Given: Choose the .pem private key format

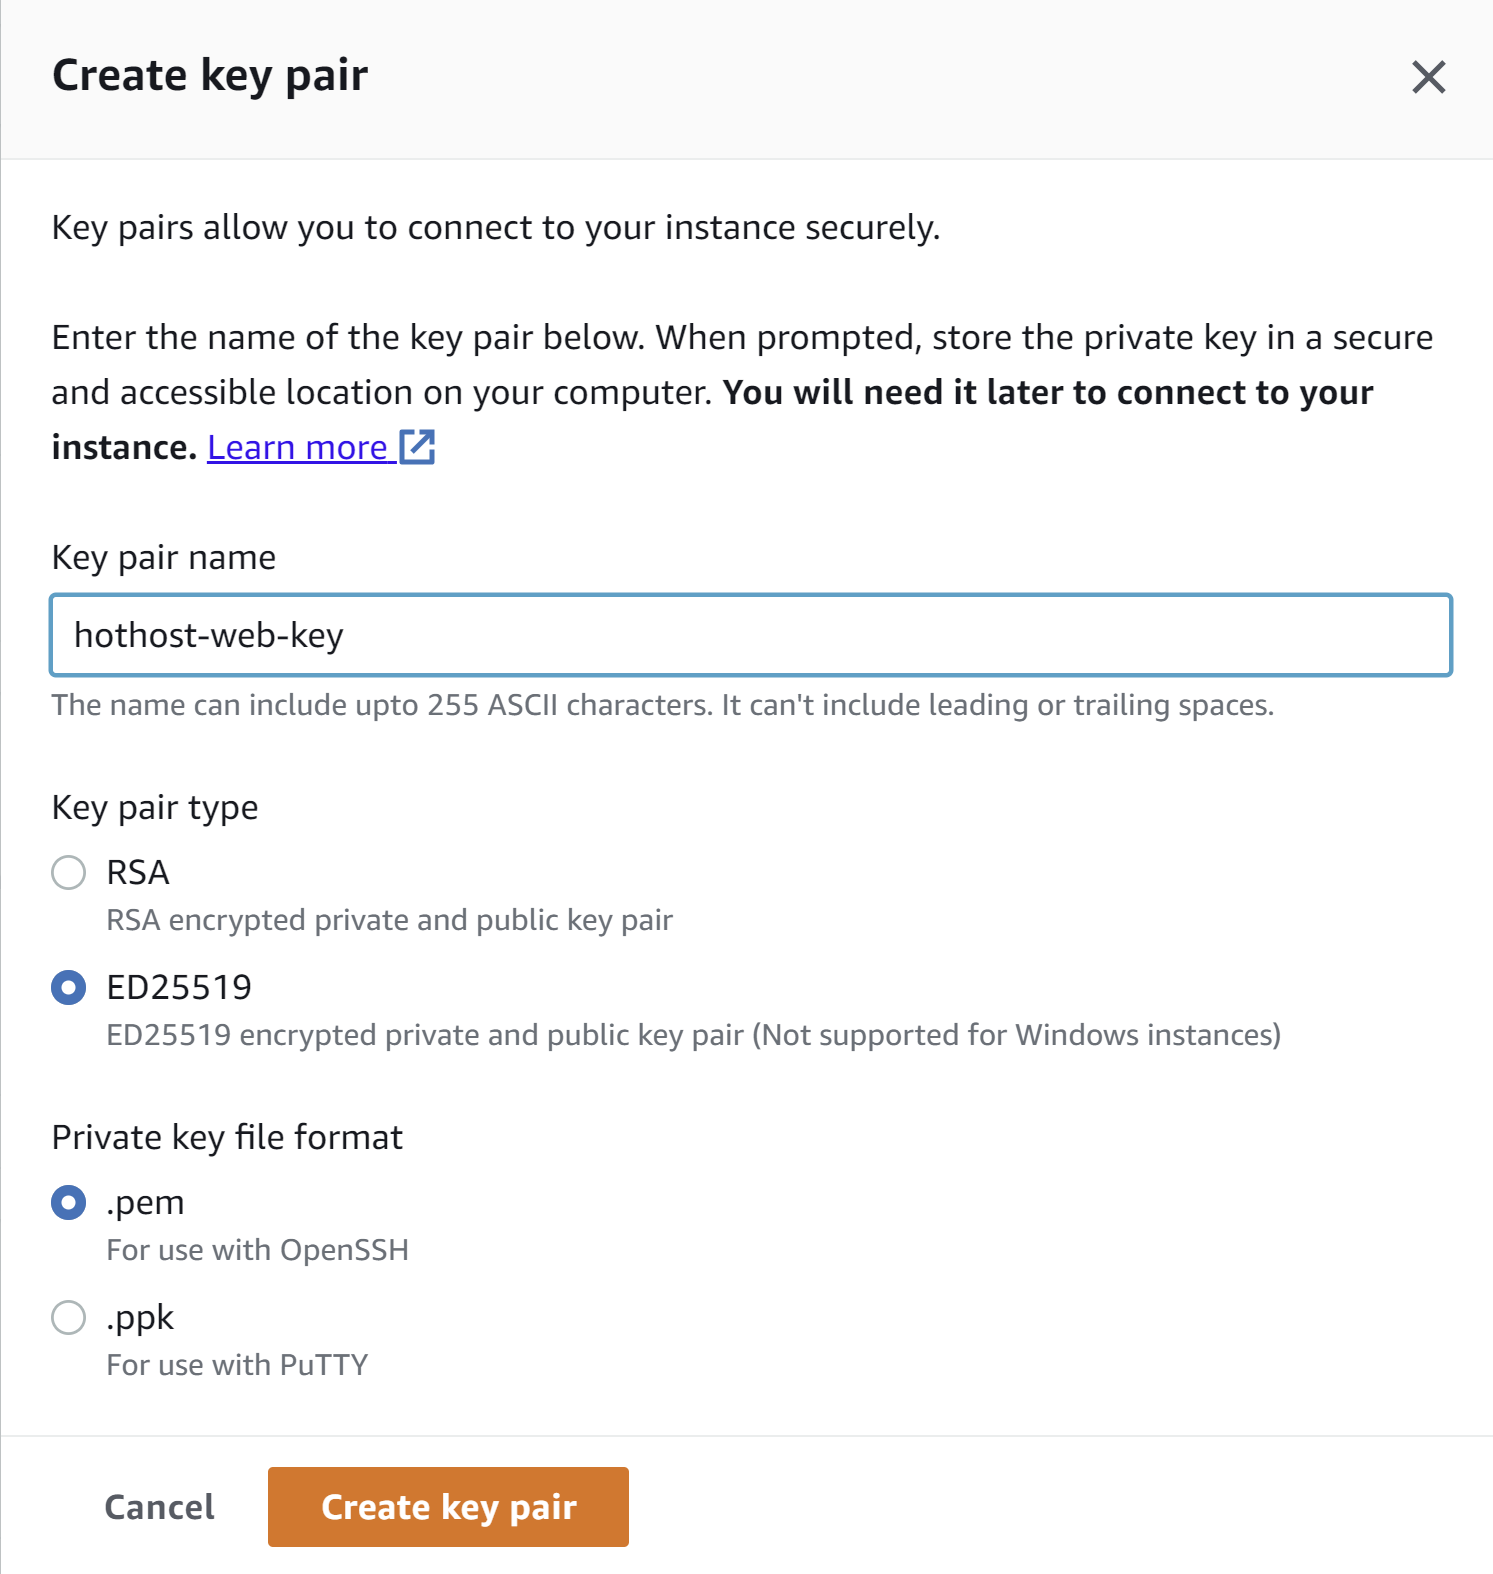Looking at the screenshot, I should [x=68, y=1202].
